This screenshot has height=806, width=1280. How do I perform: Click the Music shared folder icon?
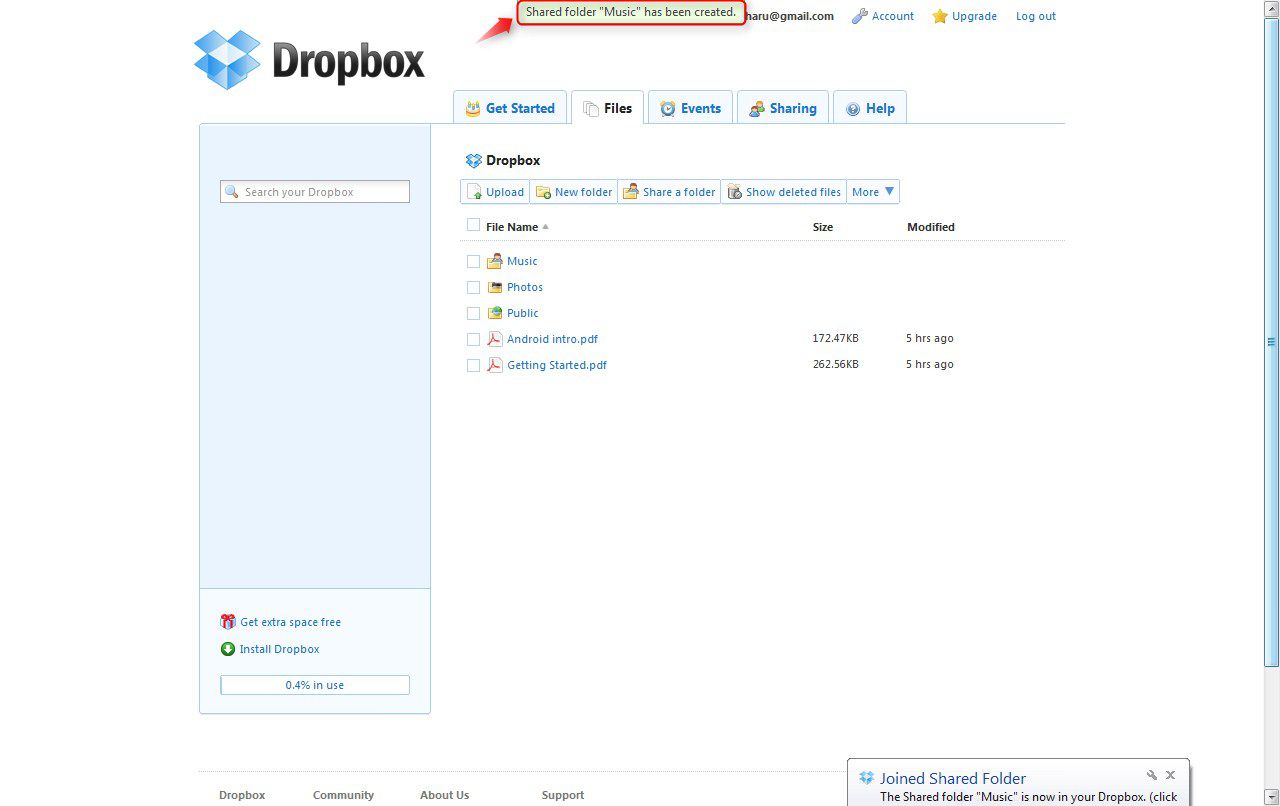click(x=494, y=261)
